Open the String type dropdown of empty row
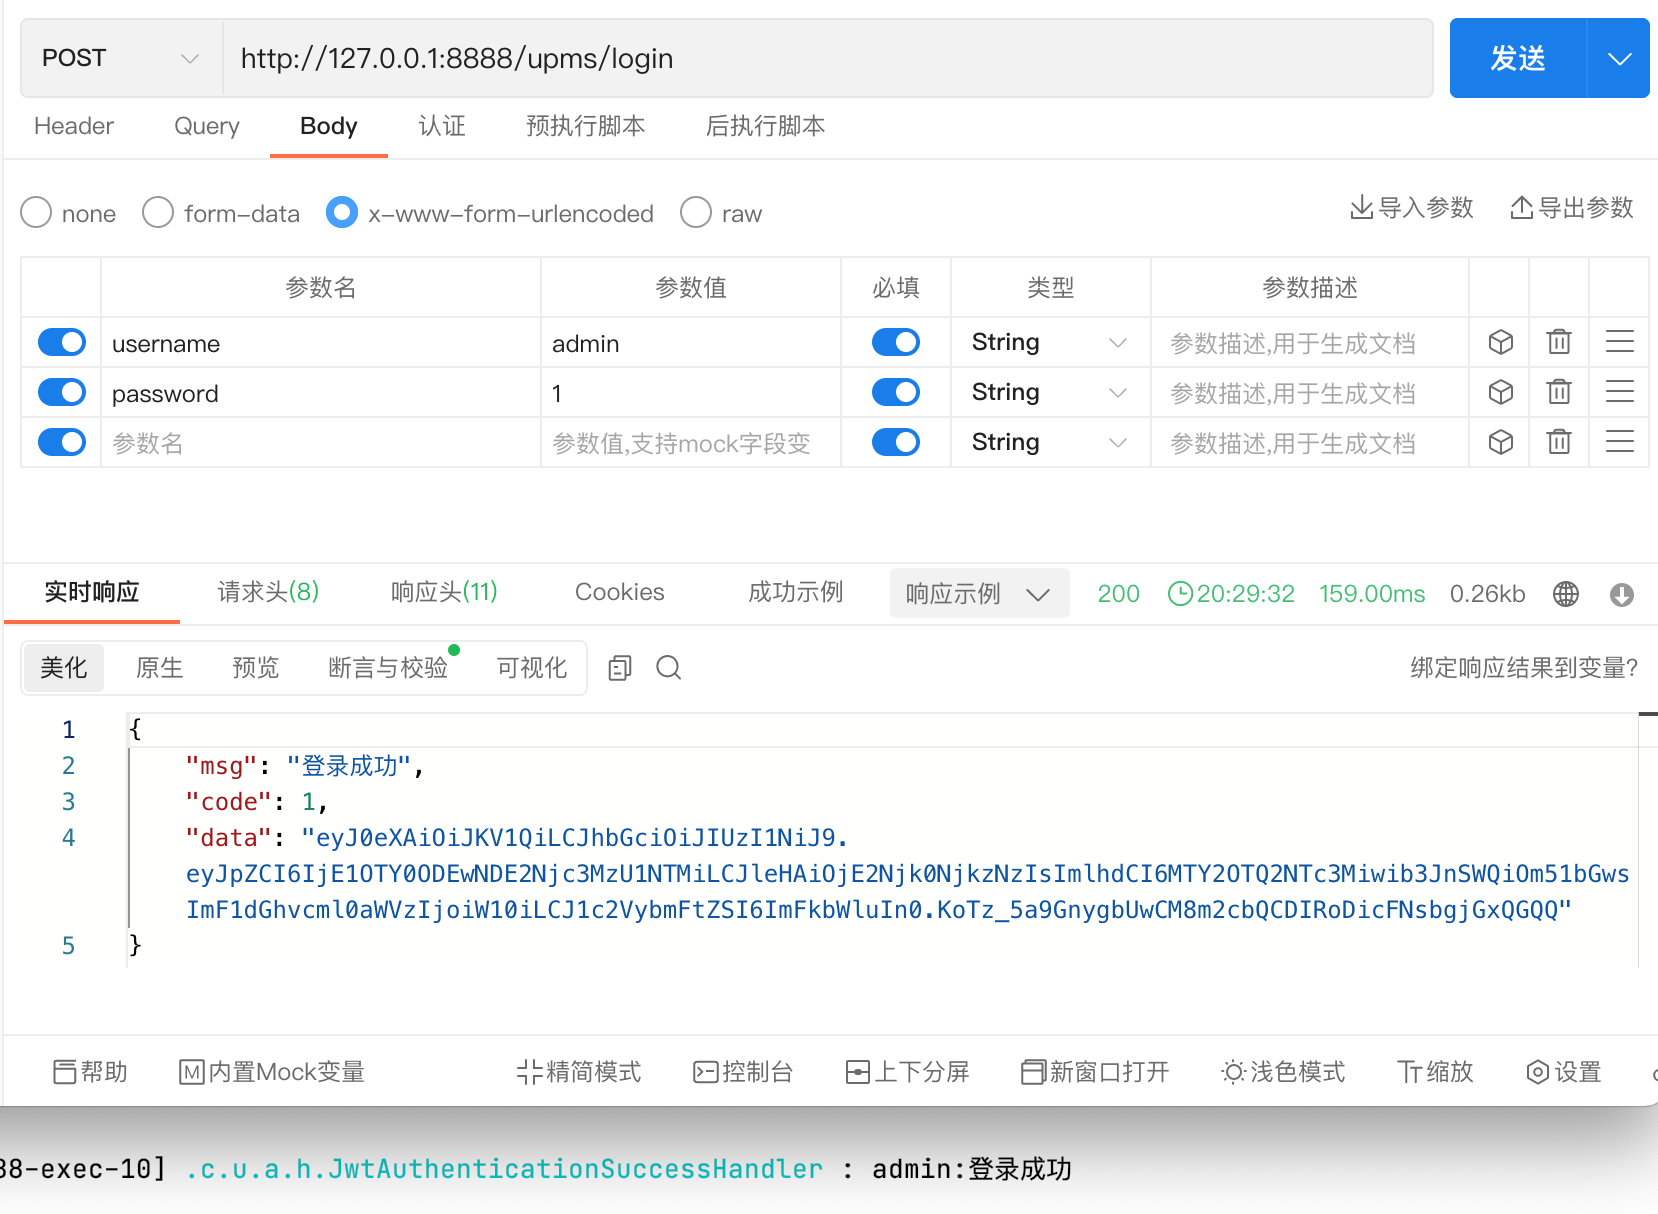 tap(1050, 442)
